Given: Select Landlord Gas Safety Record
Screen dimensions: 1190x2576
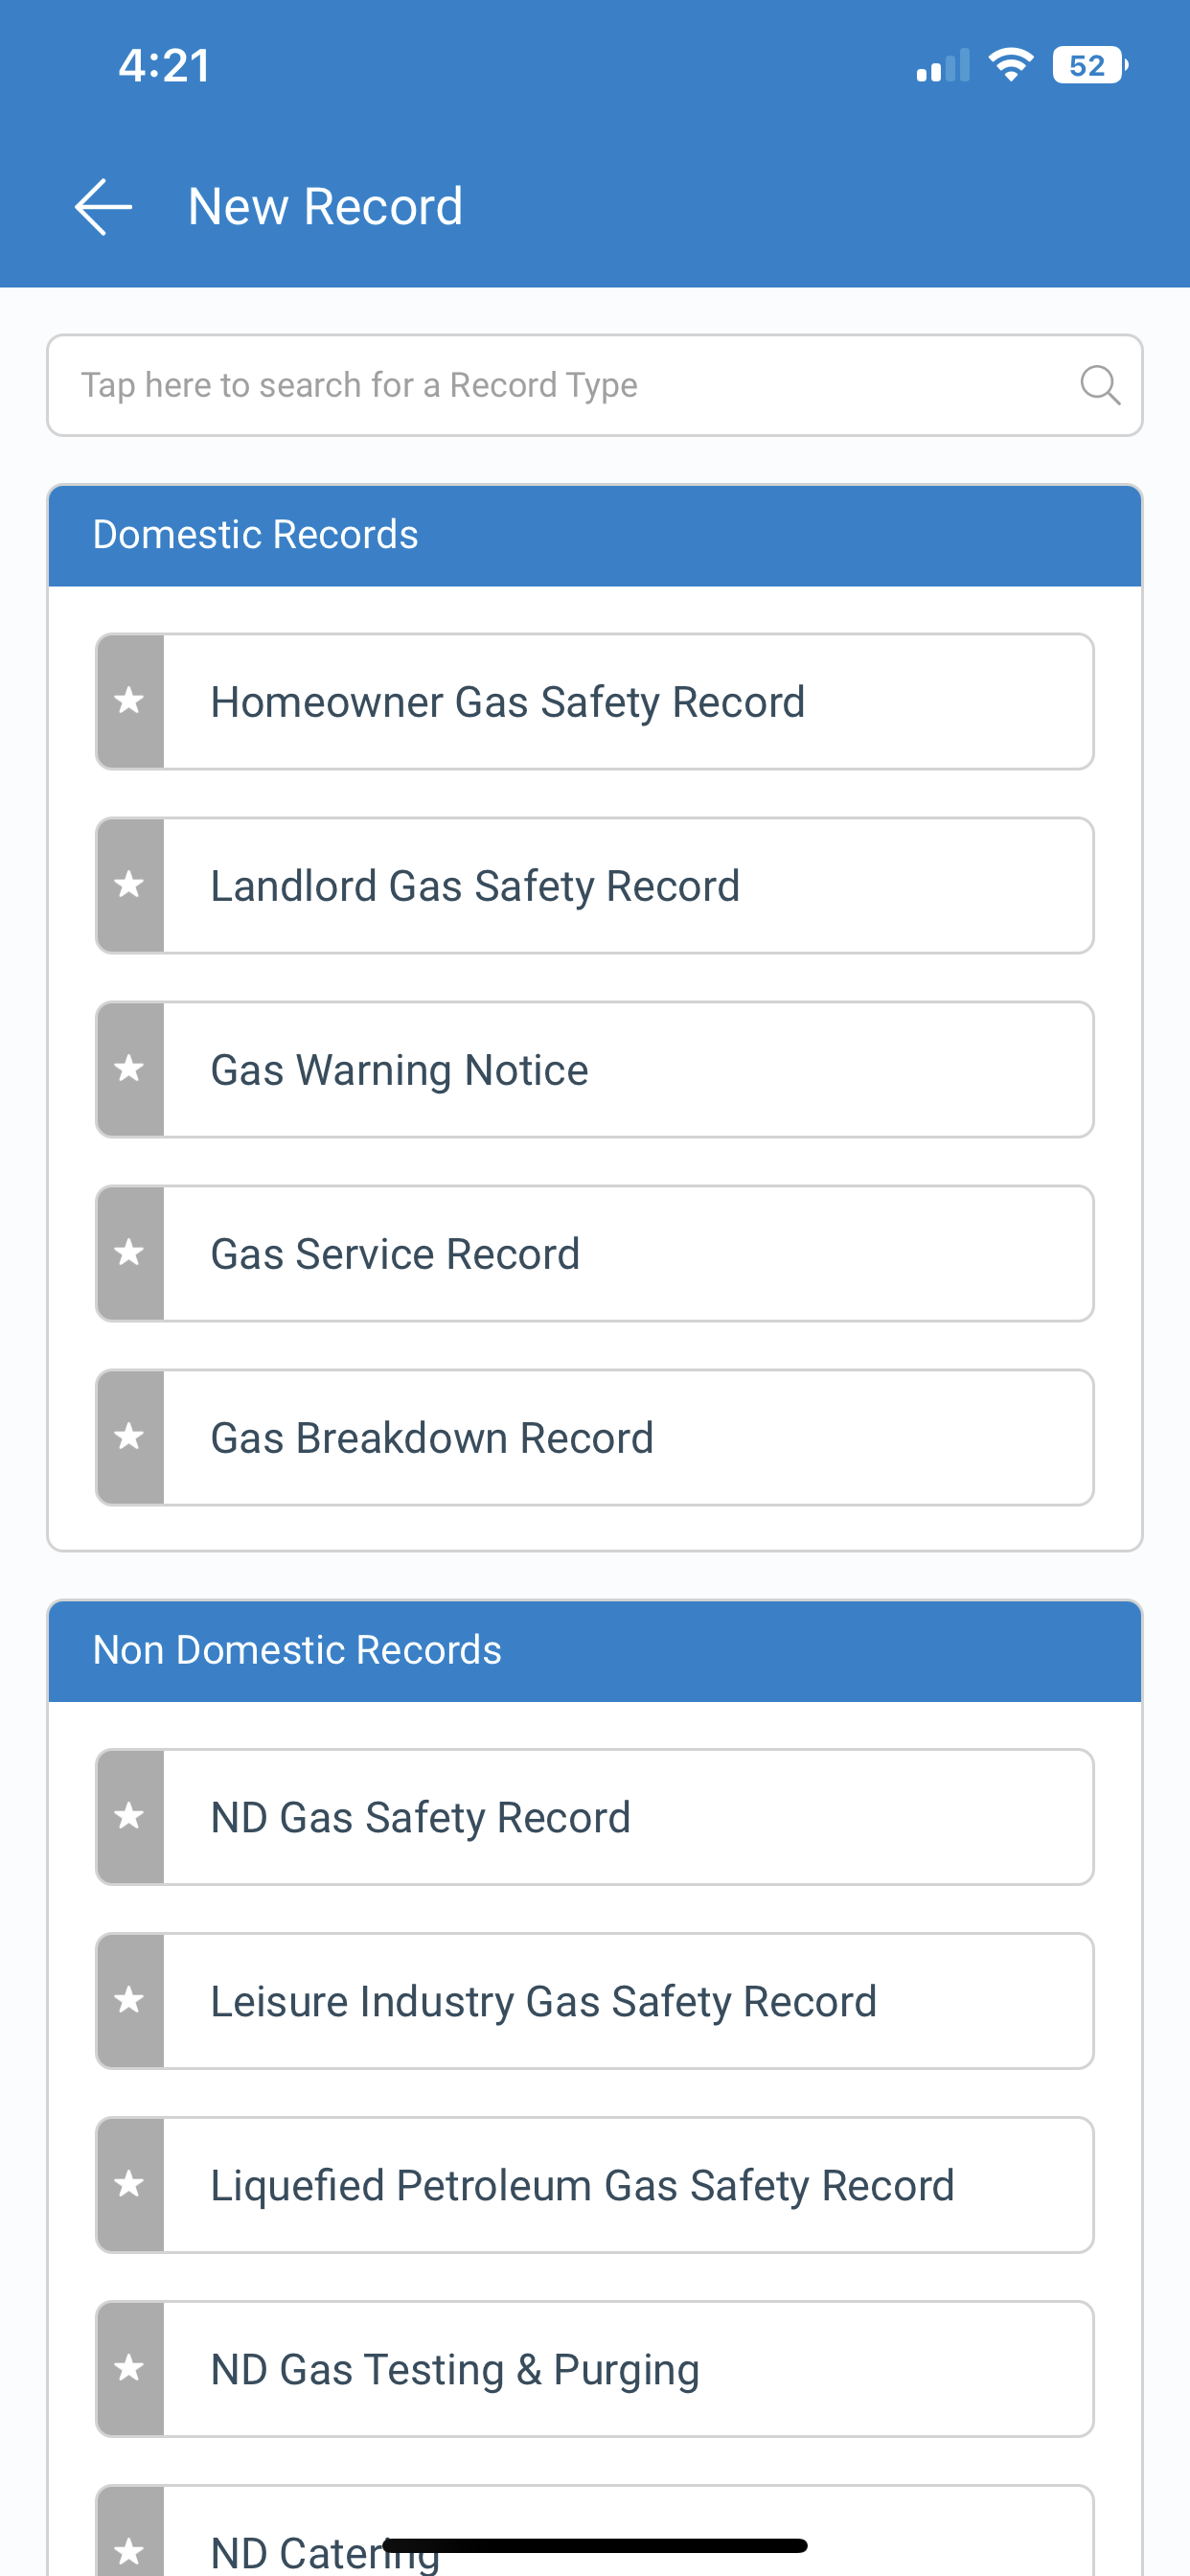Looking at the screenshot, I should click(626, 885).
